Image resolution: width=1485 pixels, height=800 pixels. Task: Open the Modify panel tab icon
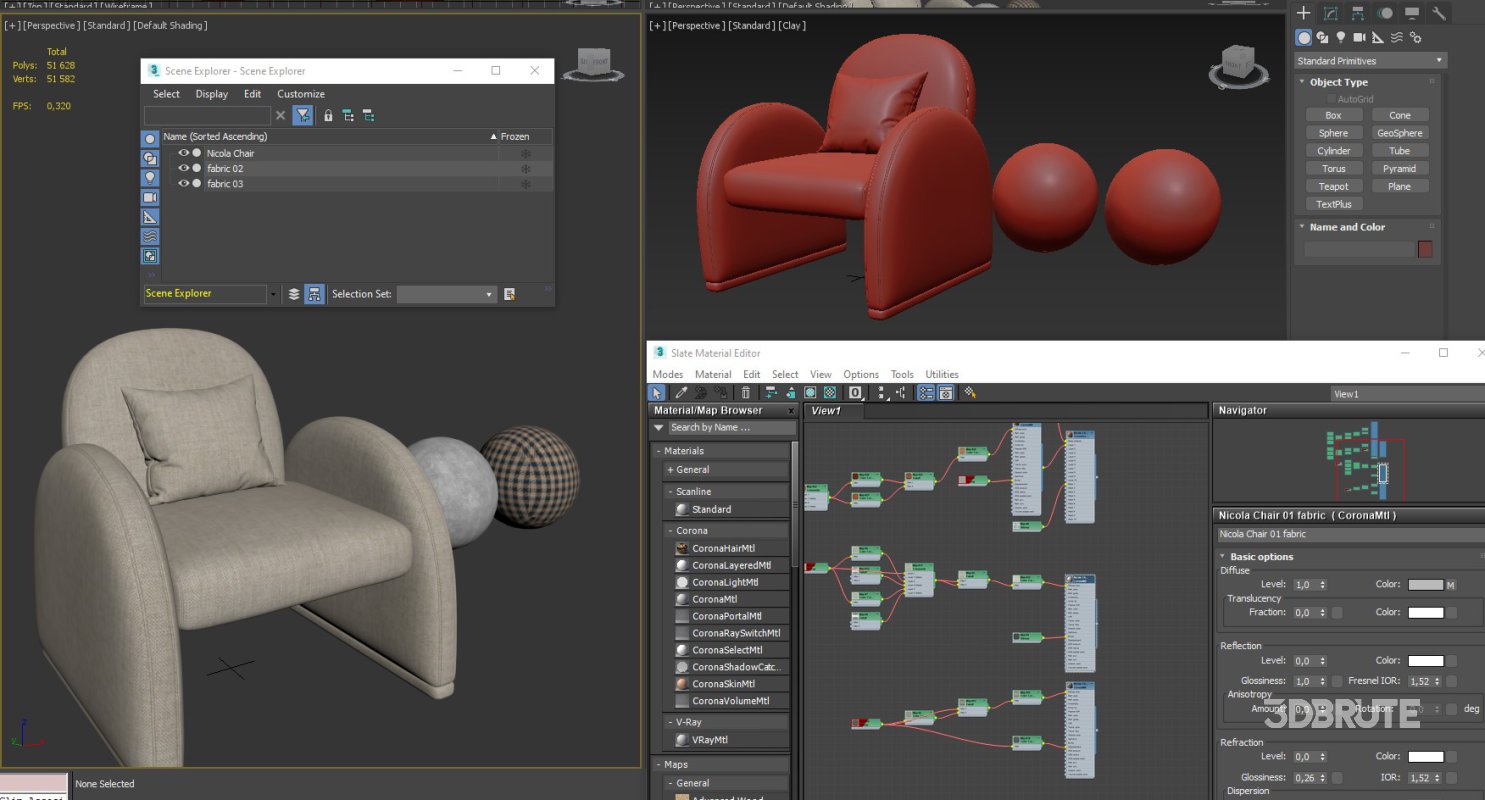1331,13
